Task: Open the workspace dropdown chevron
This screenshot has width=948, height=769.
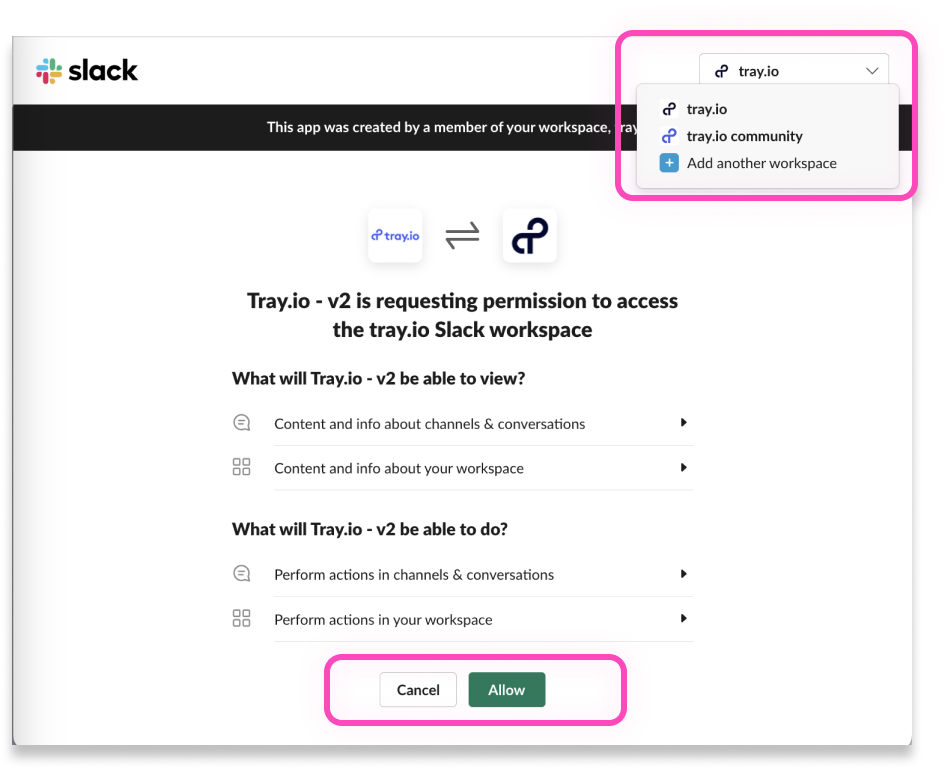Action: pos(869,70)
